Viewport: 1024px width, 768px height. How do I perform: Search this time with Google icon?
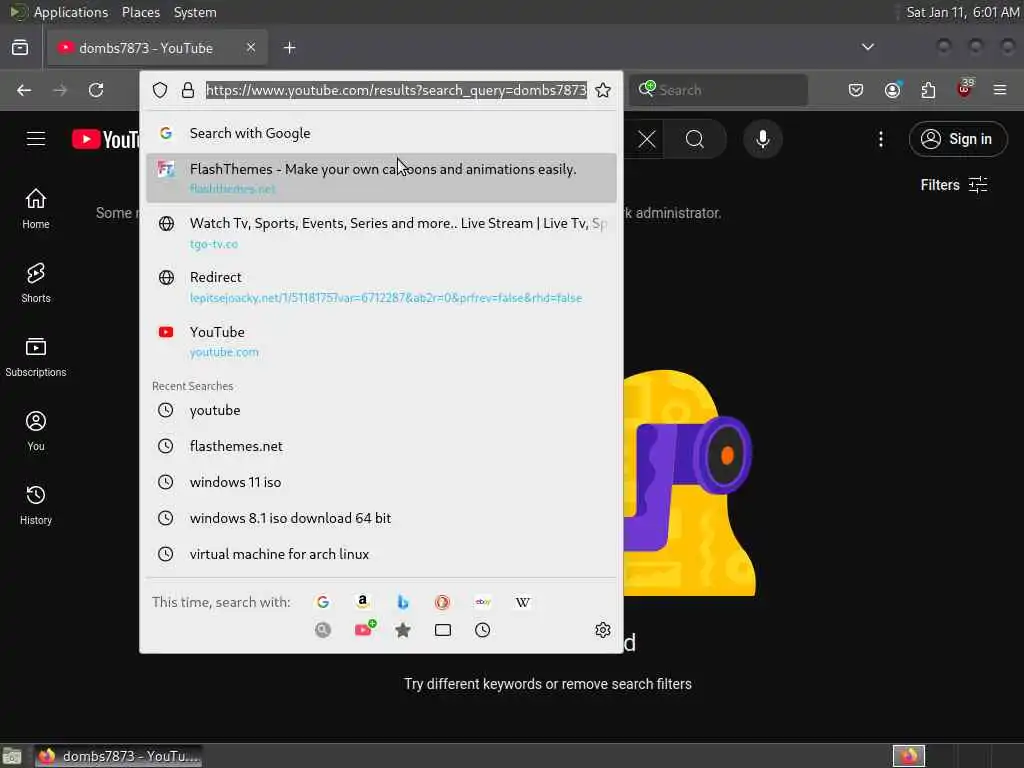pos(323,602)
